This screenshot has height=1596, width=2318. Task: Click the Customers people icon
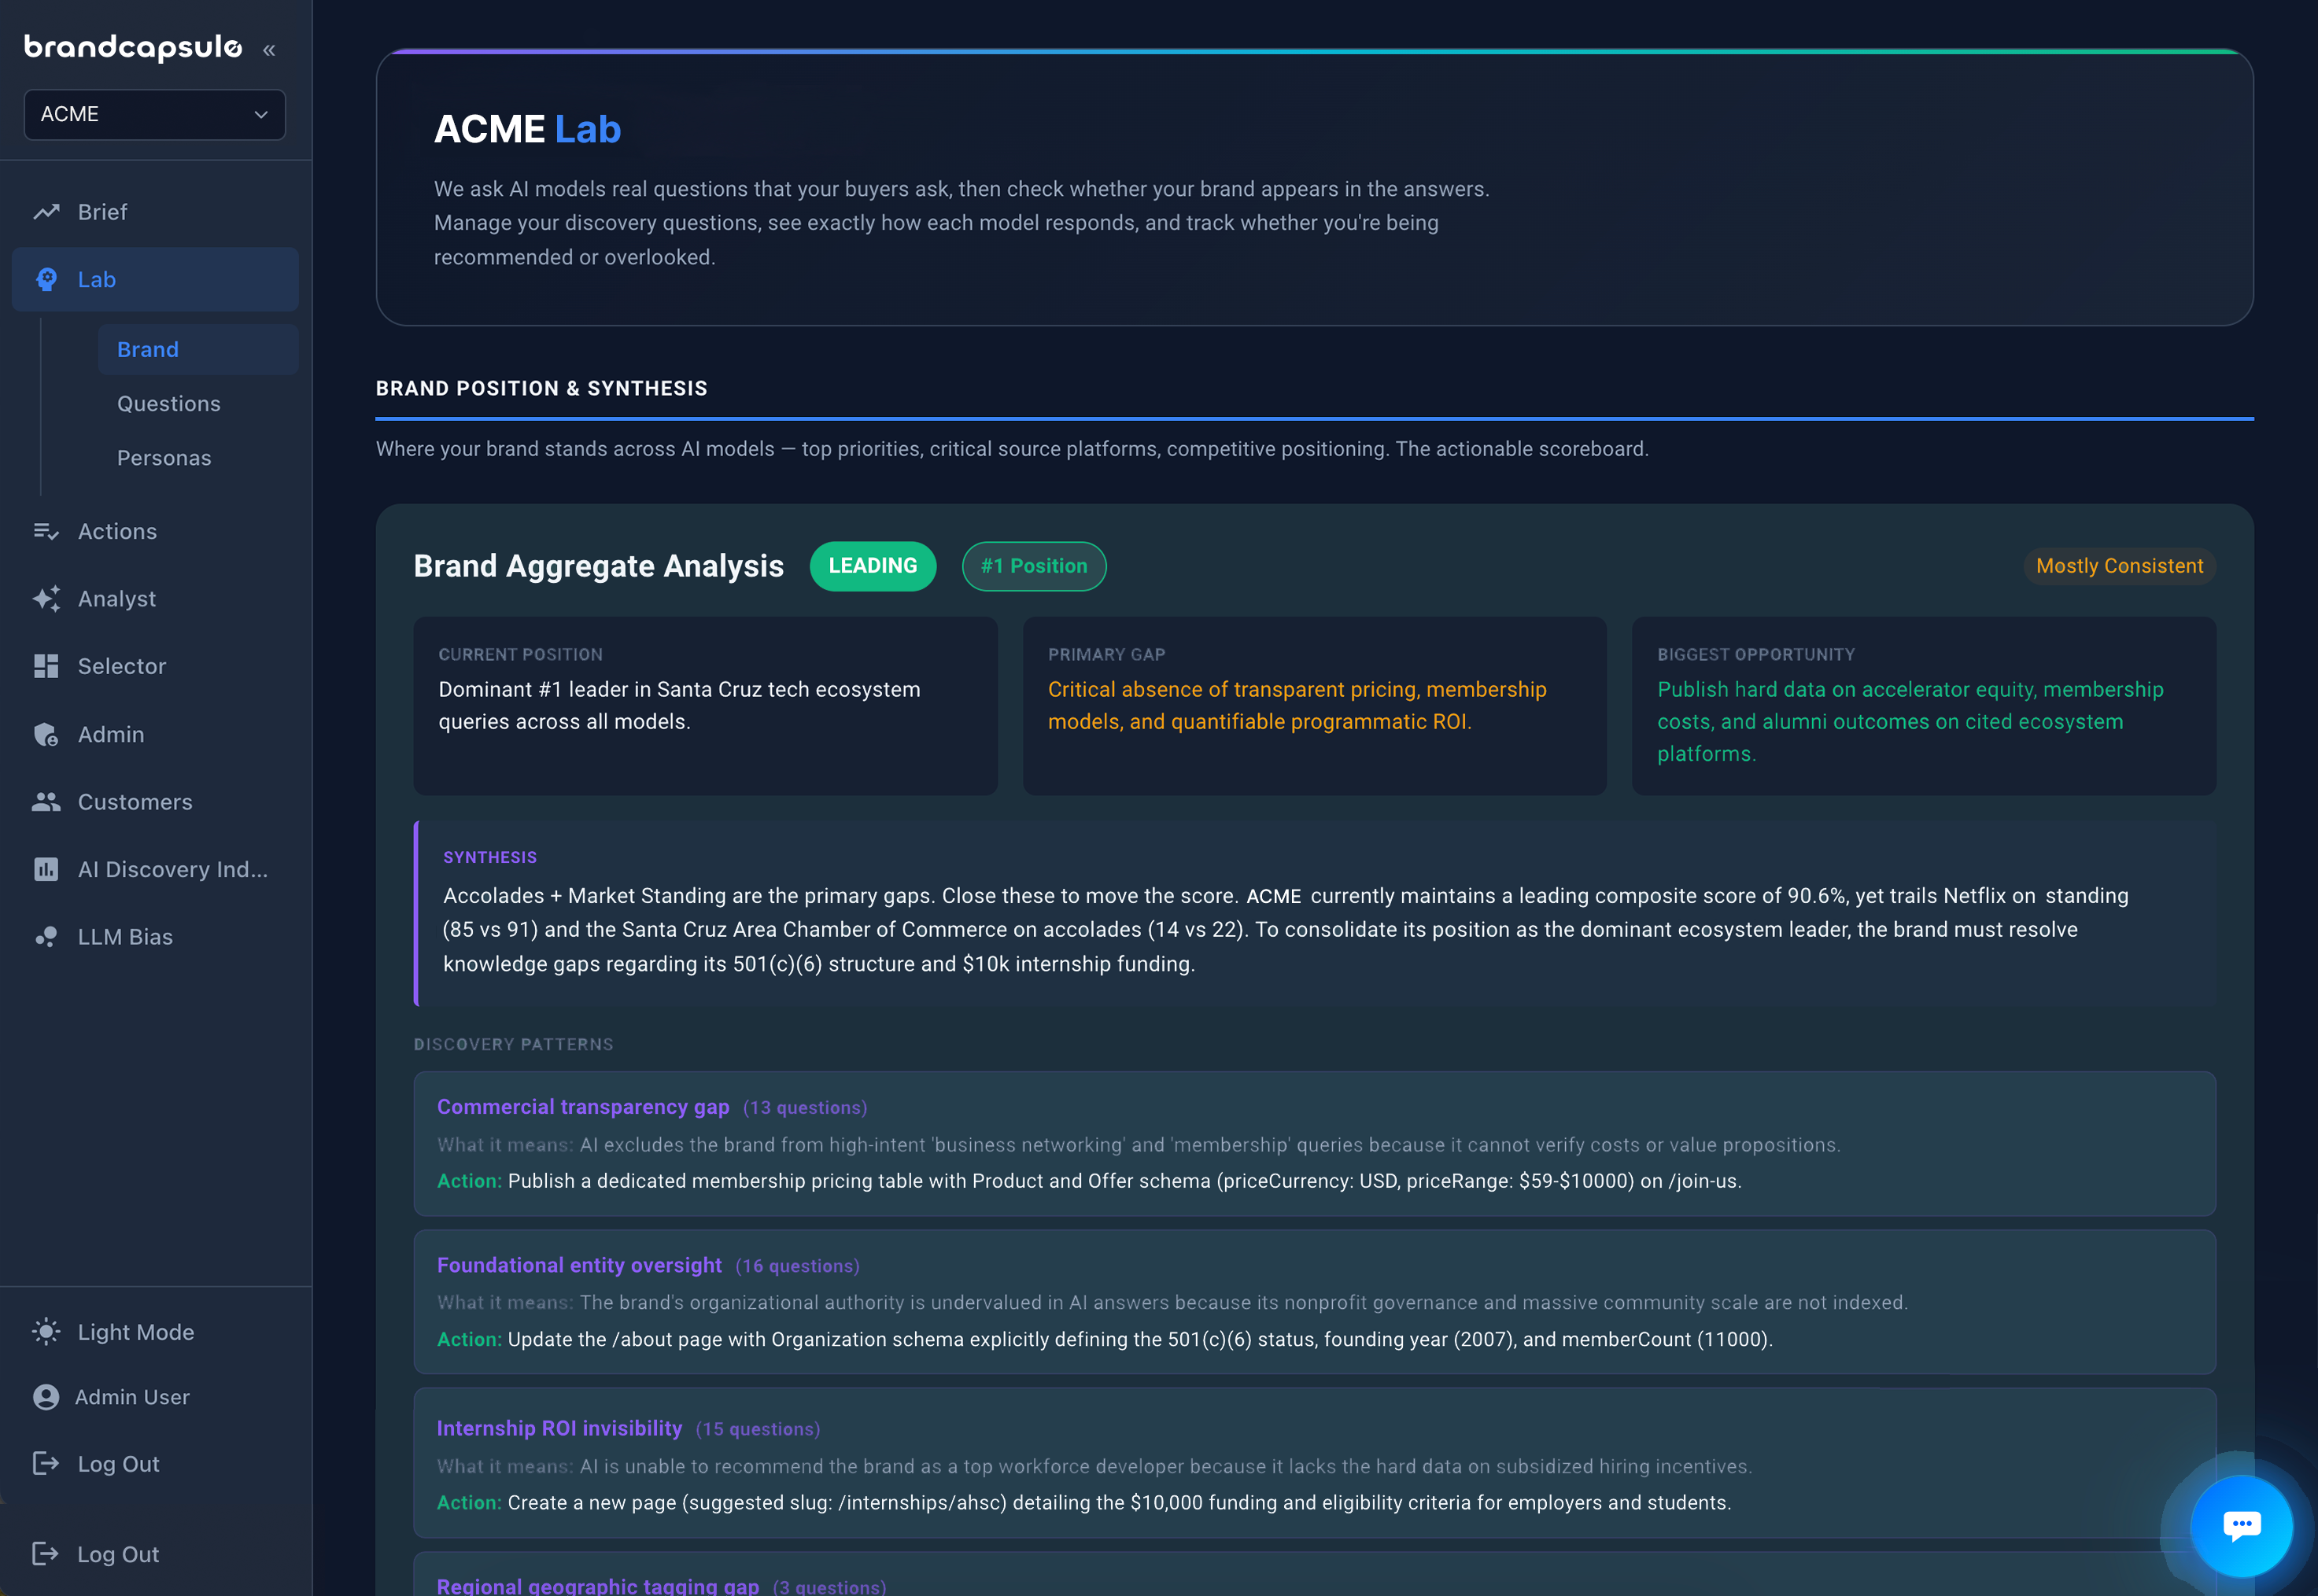(x=46, y=802)
